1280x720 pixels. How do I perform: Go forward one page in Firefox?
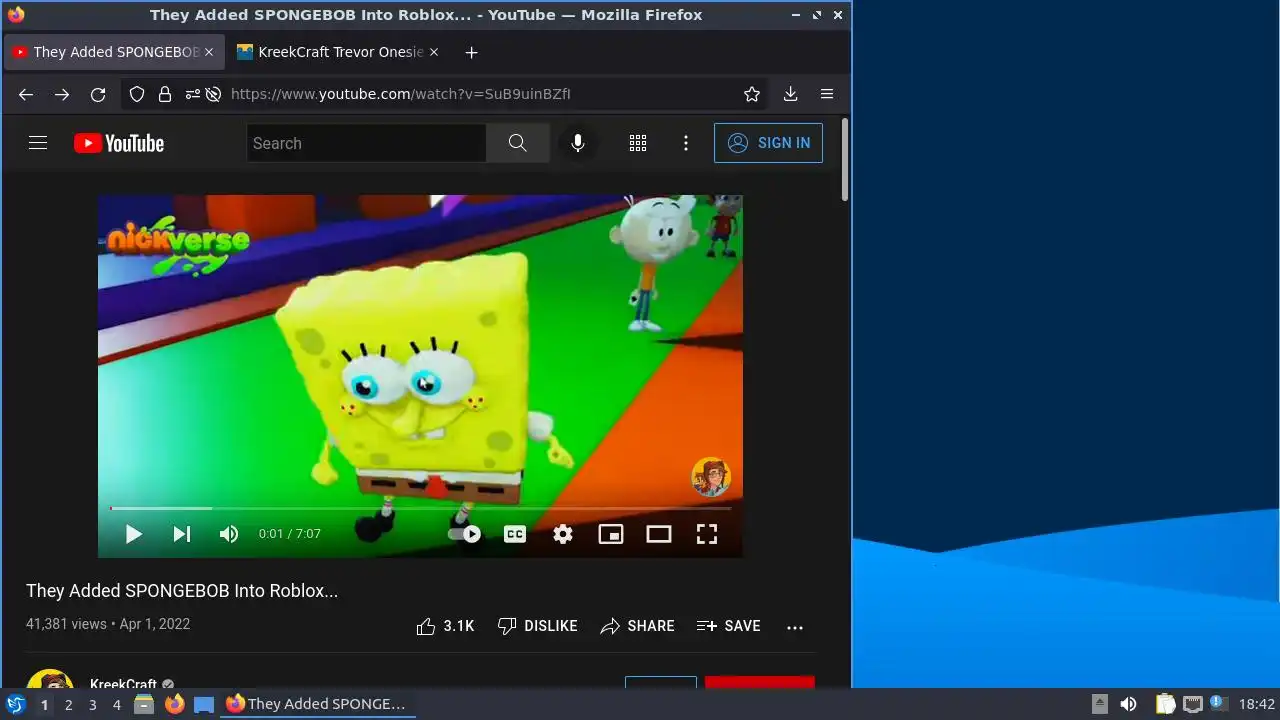tap(62, 94)
